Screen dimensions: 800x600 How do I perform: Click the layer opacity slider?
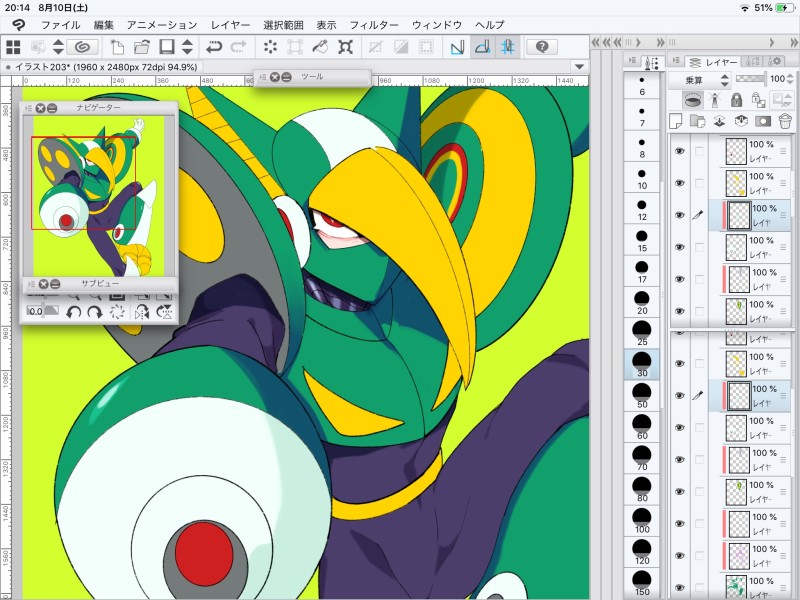pos(751,79)
